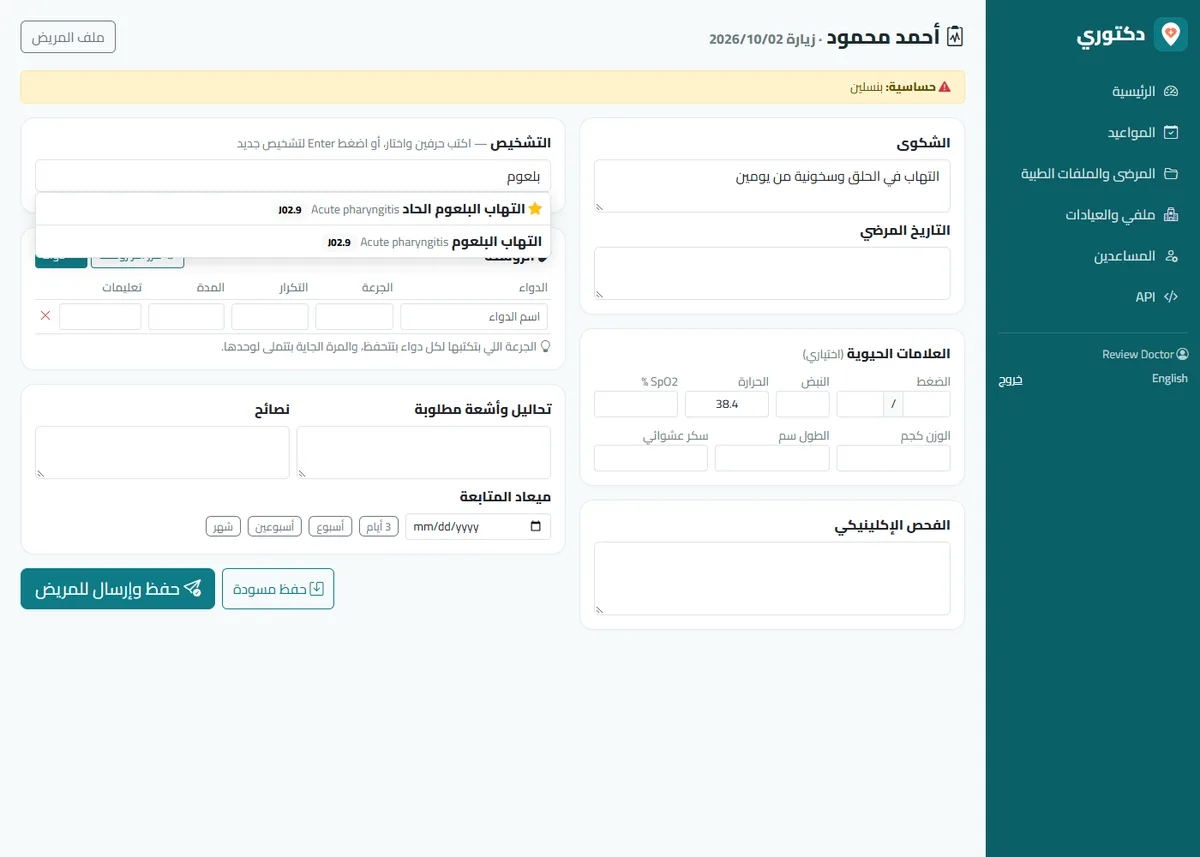
Task: Click the starred favorite icon on التهاب البلعوم الحاد
Action: [535, 209]
